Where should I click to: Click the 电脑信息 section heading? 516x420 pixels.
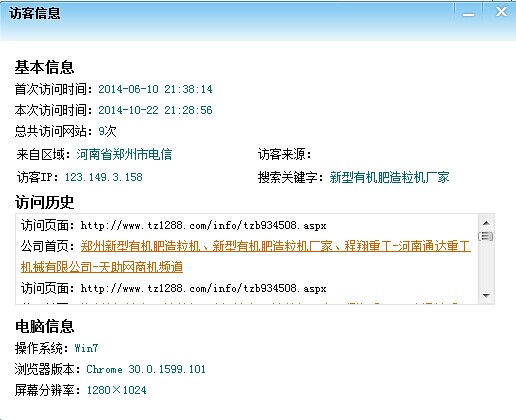coord(44,326)
